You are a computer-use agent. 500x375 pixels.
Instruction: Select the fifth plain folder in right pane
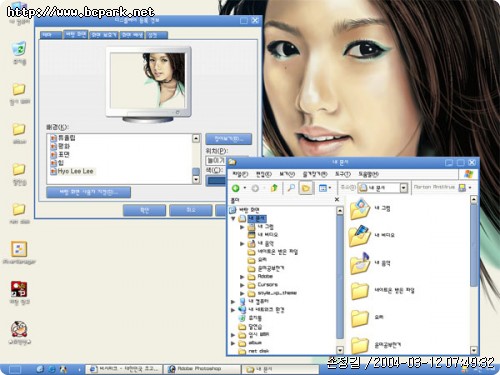[x=360, y=318]
